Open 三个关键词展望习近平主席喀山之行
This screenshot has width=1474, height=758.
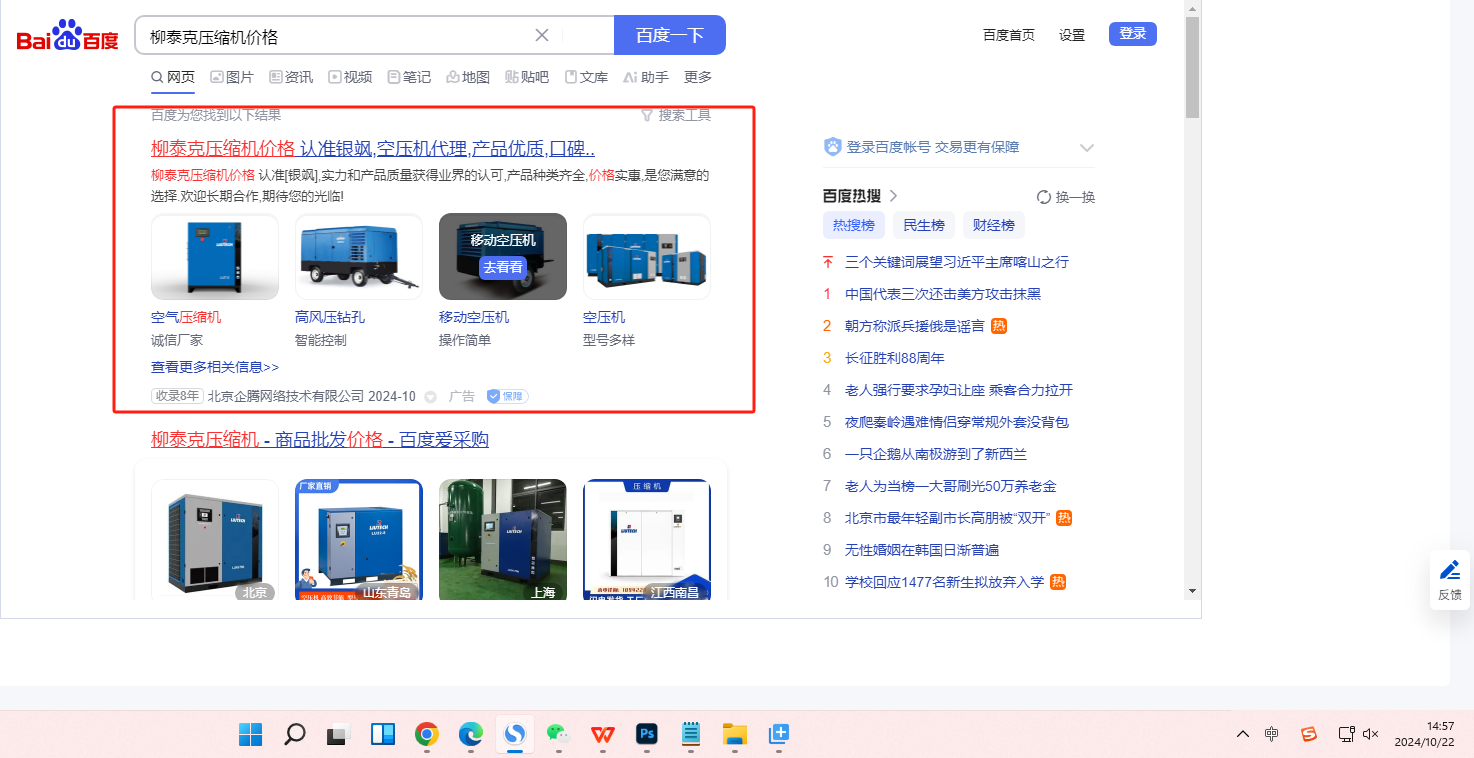(x=957, y=262)
